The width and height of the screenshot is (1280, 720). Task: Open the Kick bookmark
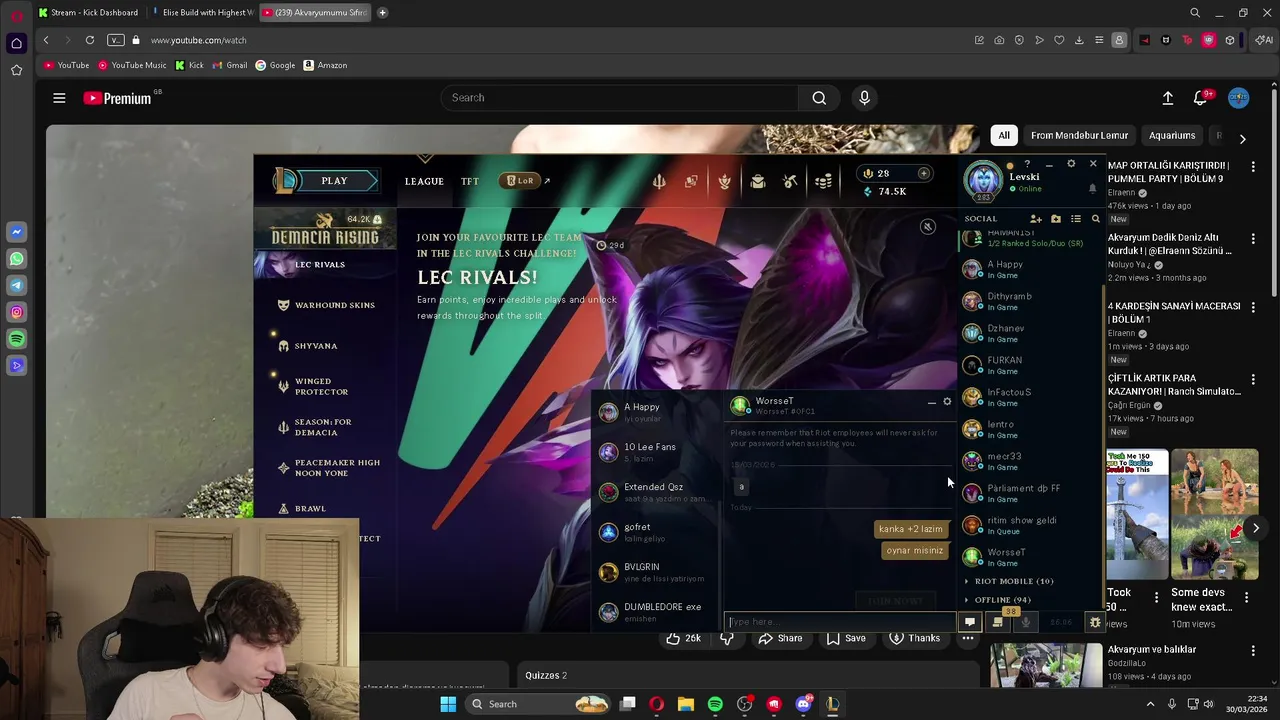pyautogui.click(x=189, y=65)
